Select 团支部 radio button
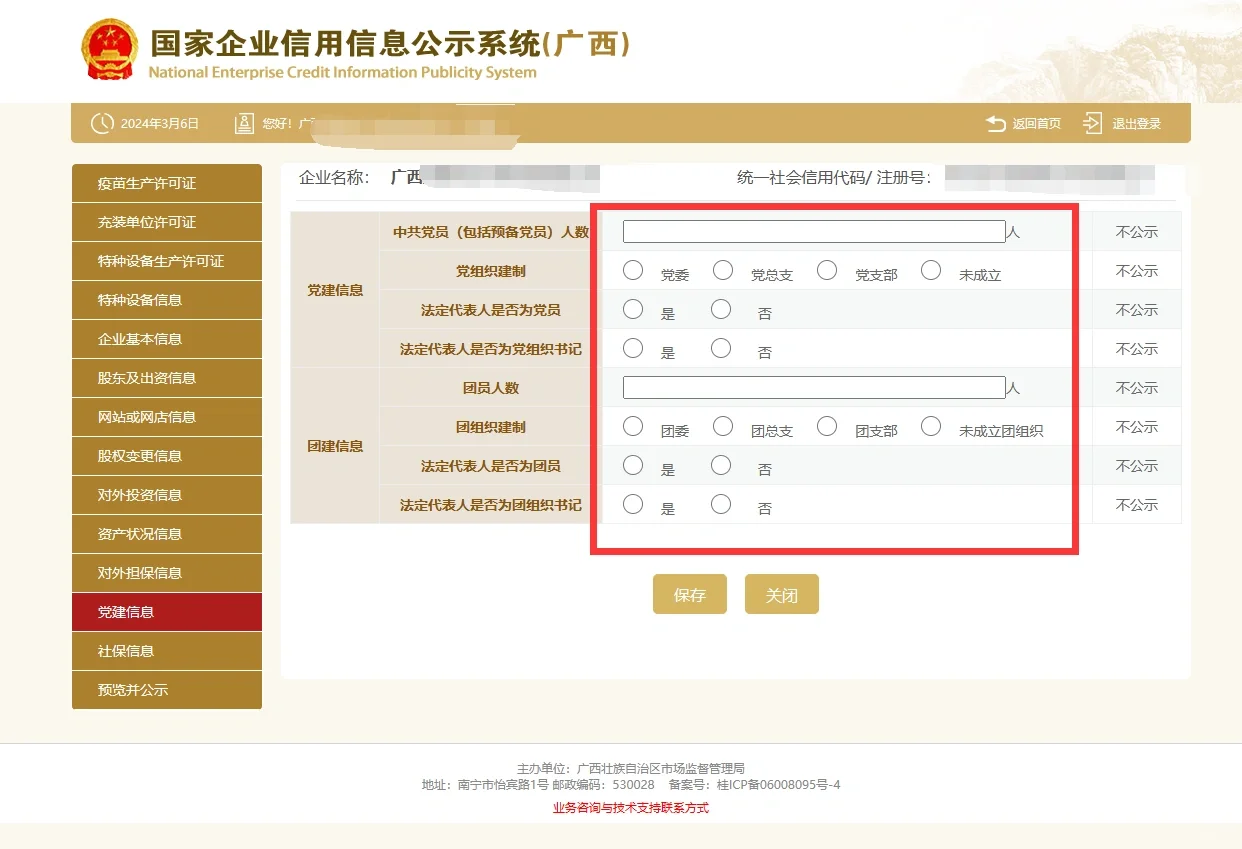This screenshot has height=849, width=1242. (827, 426)
